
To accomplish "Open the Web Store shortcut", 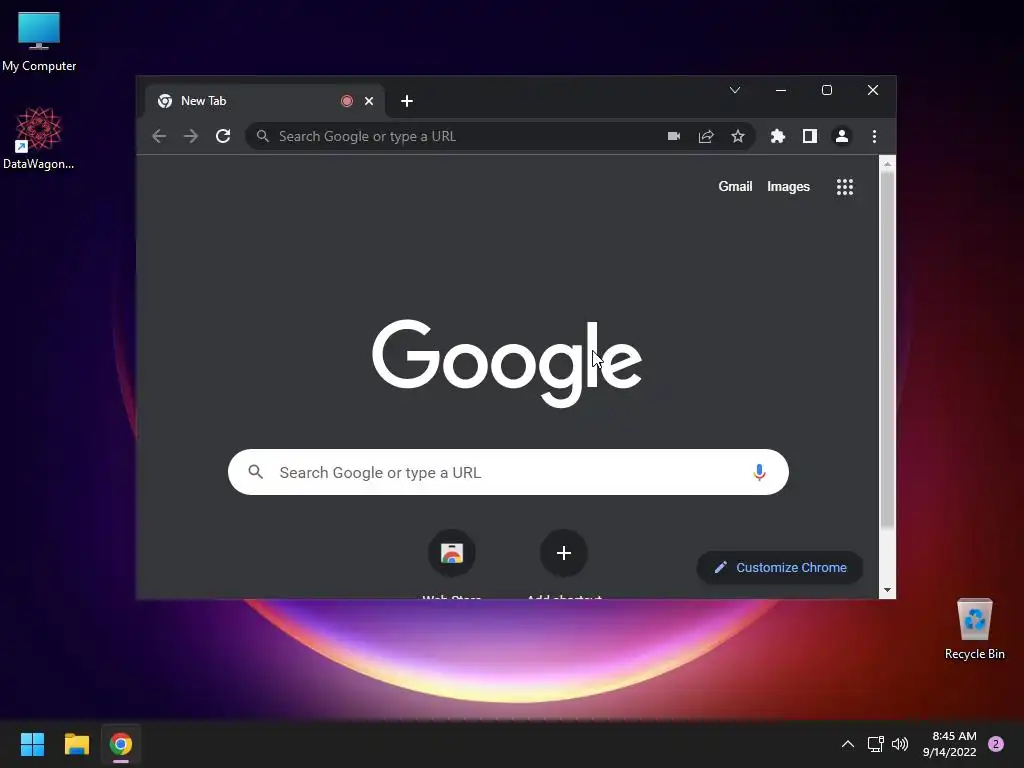I will pyautogui.click(x=451, y=553).
